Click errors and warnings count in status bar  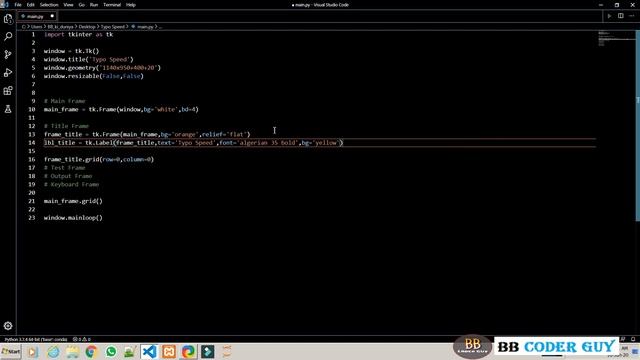point(82,339)
